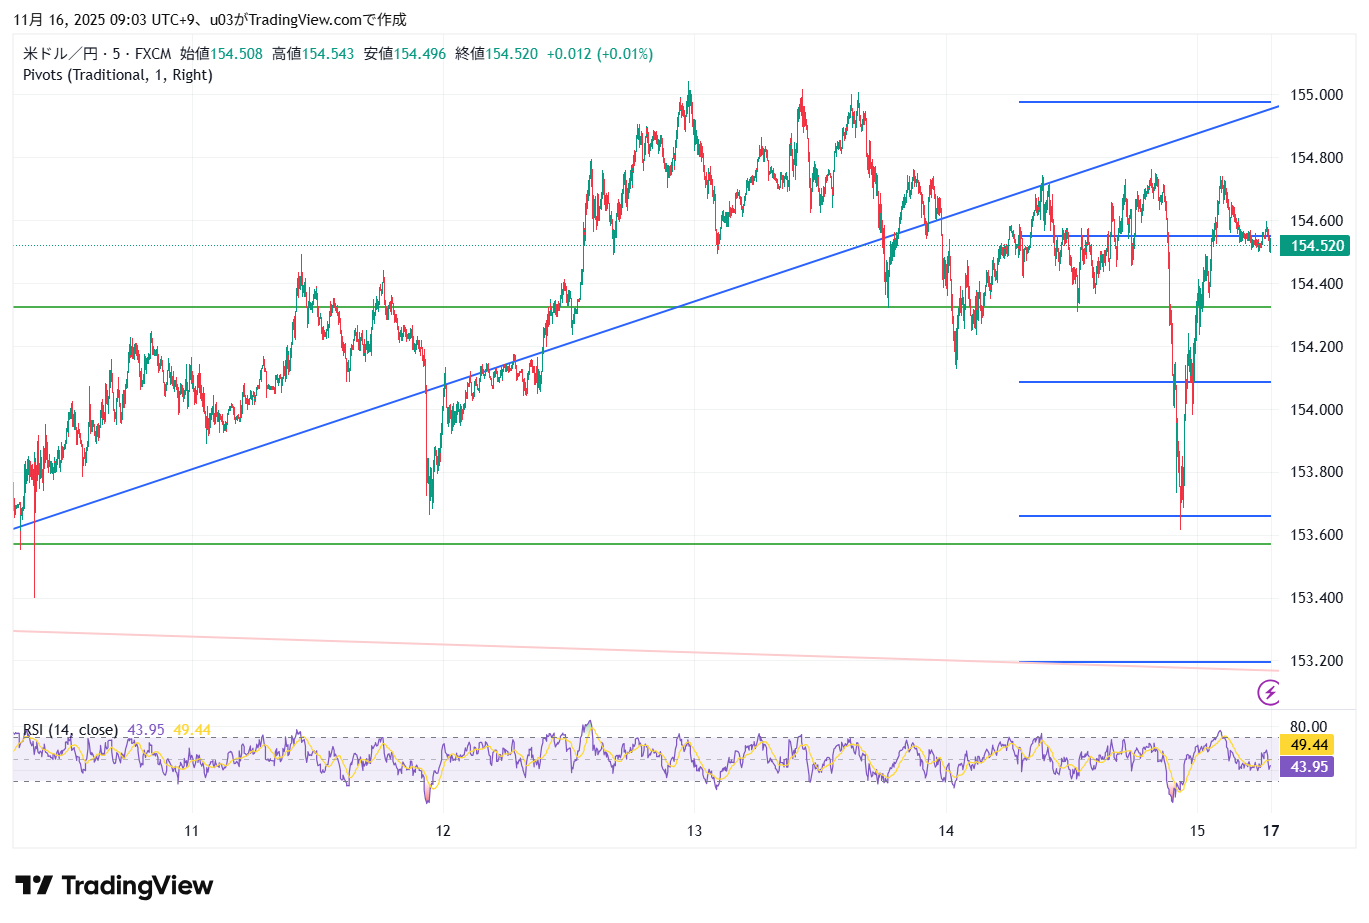Screen dimensions: 1369x923
Task: Click the TradingView logo at bottom left
Action: coord(114,886)
